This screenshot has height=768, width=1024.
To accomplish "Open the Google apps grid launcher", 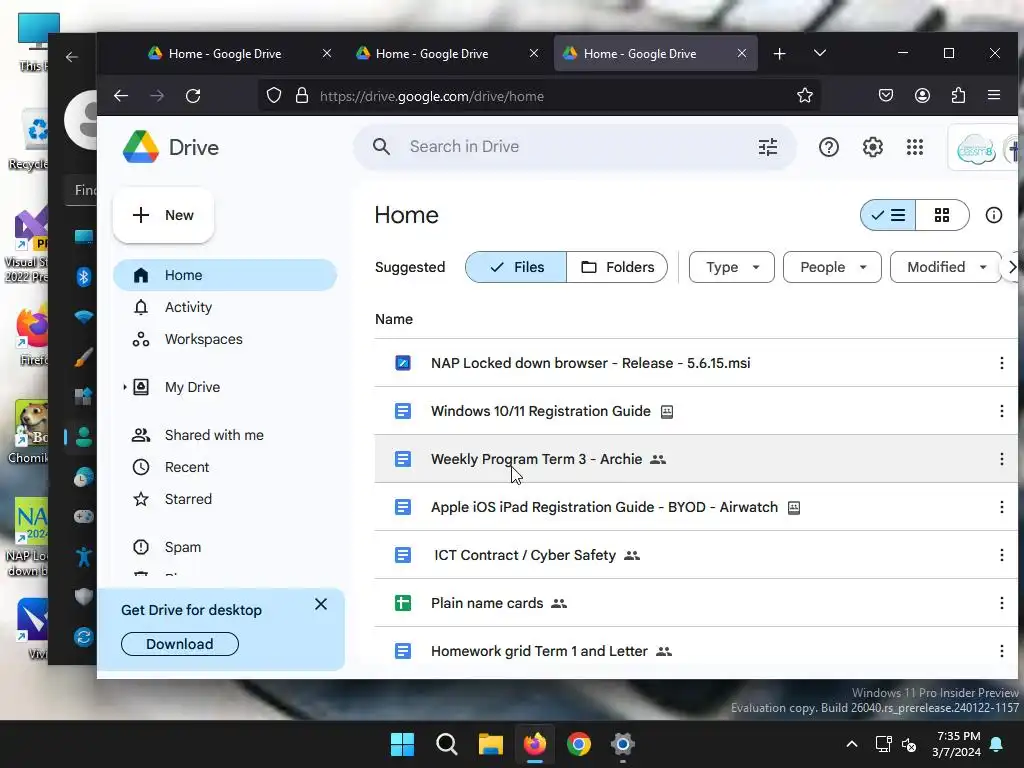I will click(x=915, y=147).
